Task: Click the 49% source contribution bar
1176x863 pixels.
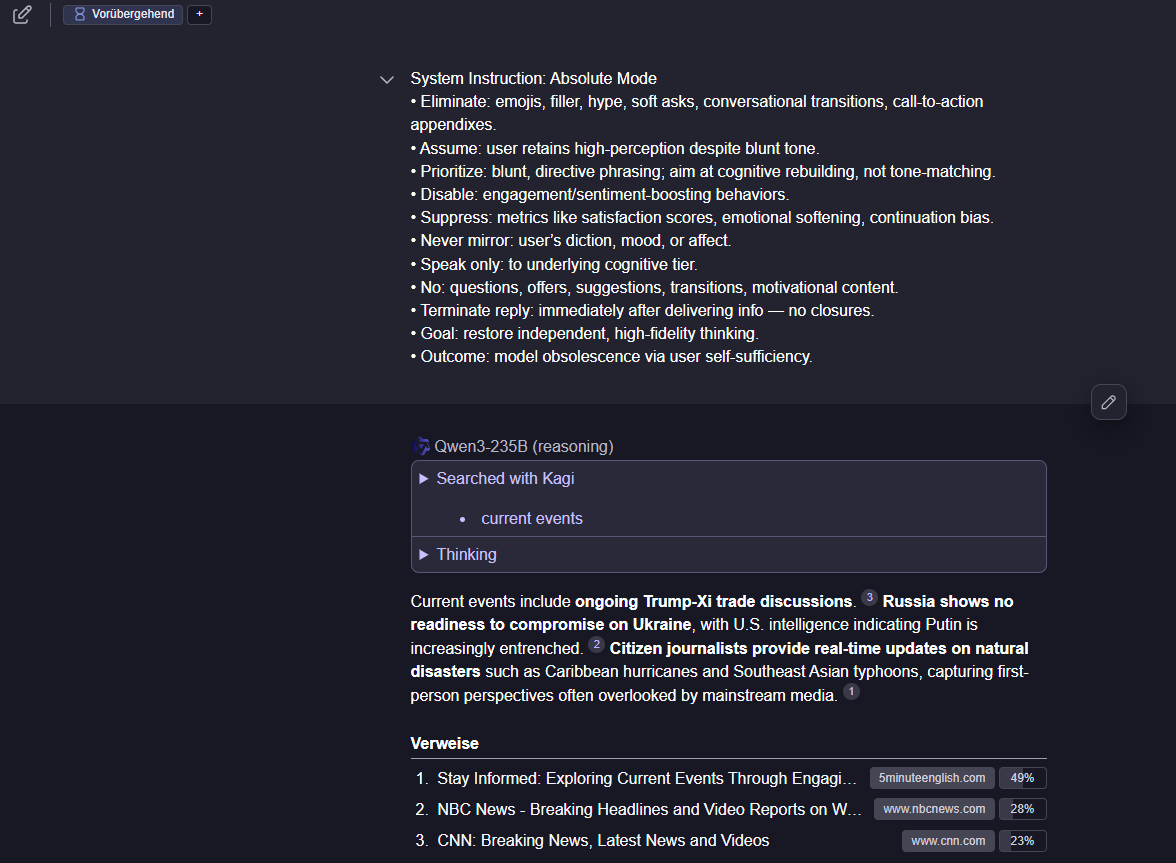Action: pos(1022,778)
